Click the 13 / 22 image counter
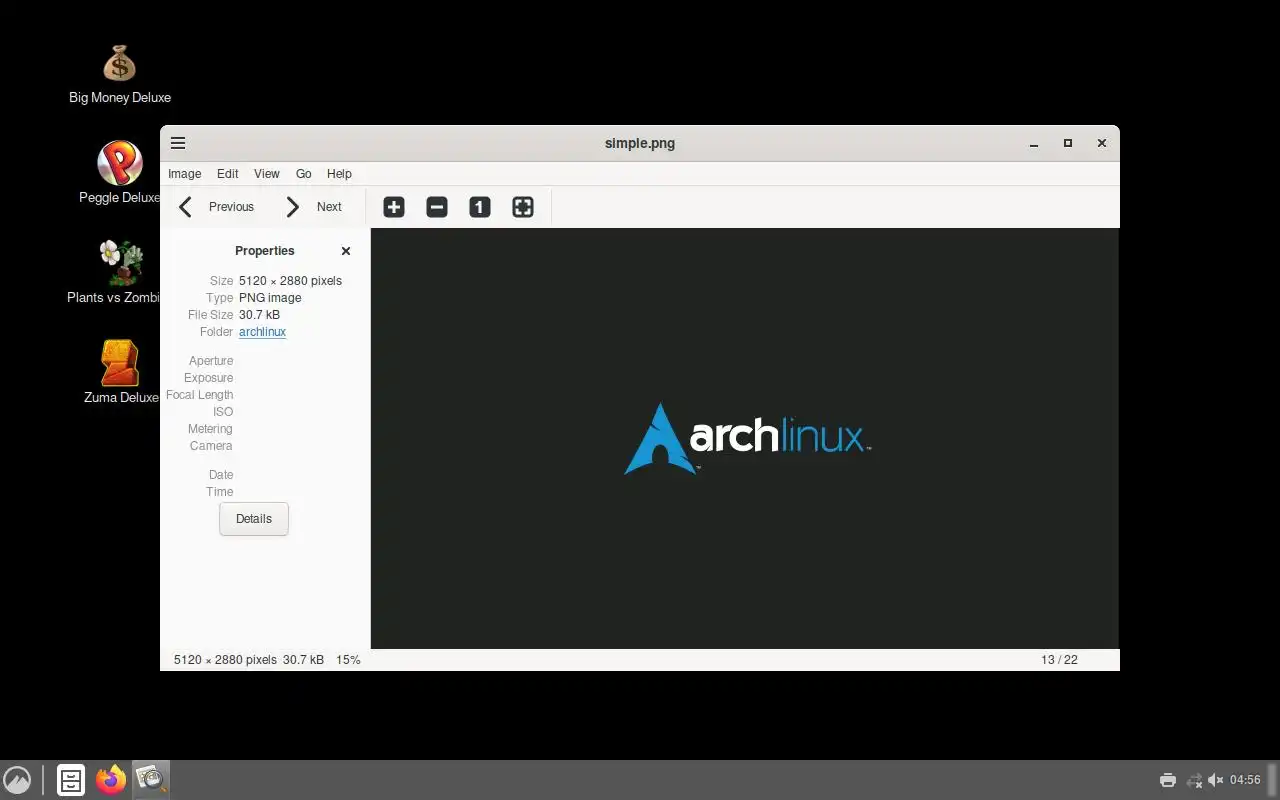 point(1059,660)
